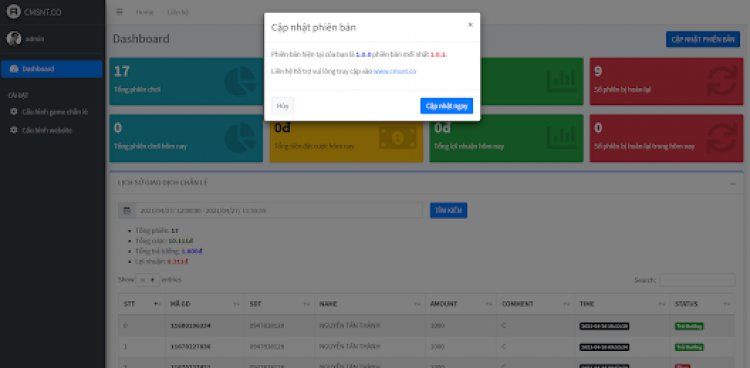Click bar chart icon on top green card
Viewport: 750px width, 368px height.
click(562, 80)
